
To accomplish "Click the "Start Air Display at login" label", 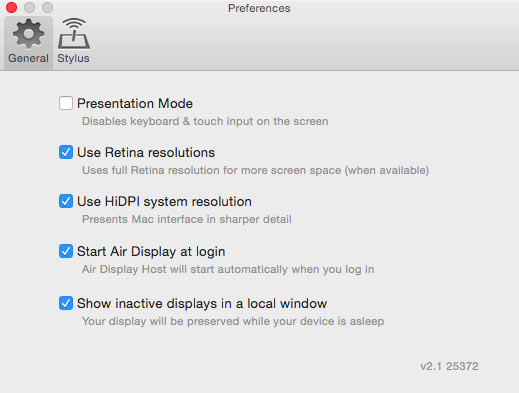I will click(x=151, y=252).
